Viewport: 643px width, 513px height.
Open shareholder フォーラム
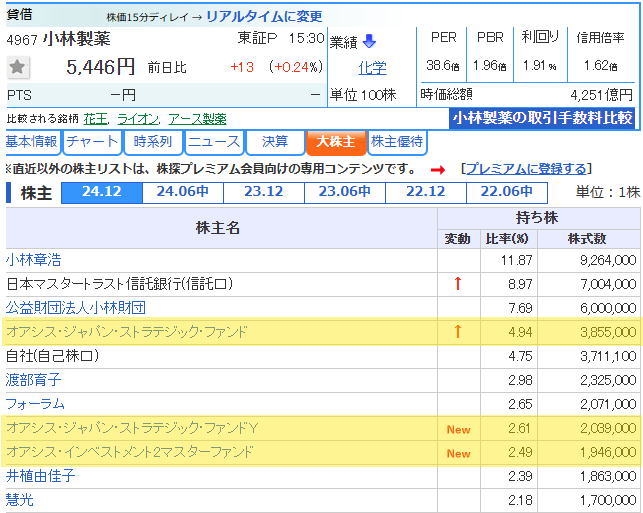(x=35, y=404)
